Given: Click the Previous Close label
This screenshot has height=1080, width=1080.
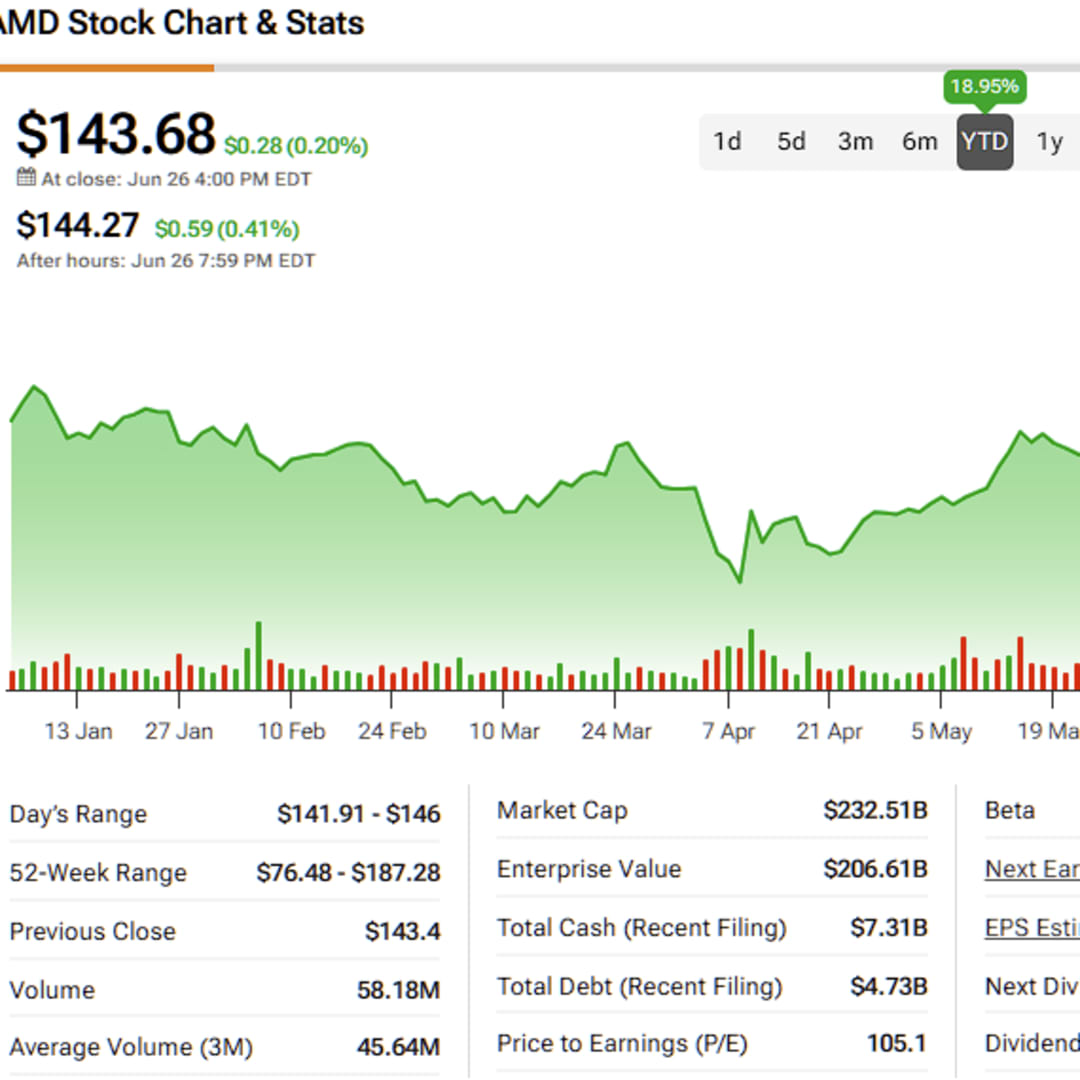Looking at the screenshot, I should pos(93,932).
